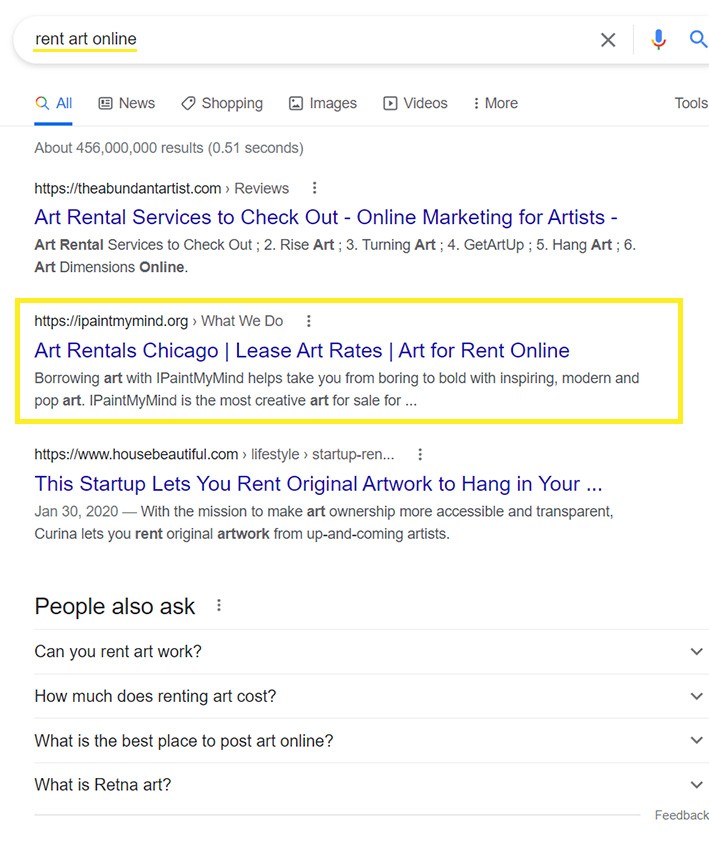Click three-dot options next to People also ask

click(219, 606)
